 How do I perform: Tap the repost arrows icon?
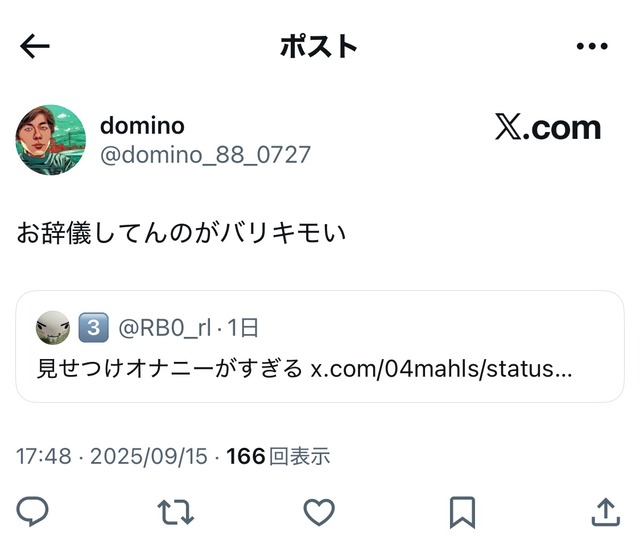(x=176, y=512)
